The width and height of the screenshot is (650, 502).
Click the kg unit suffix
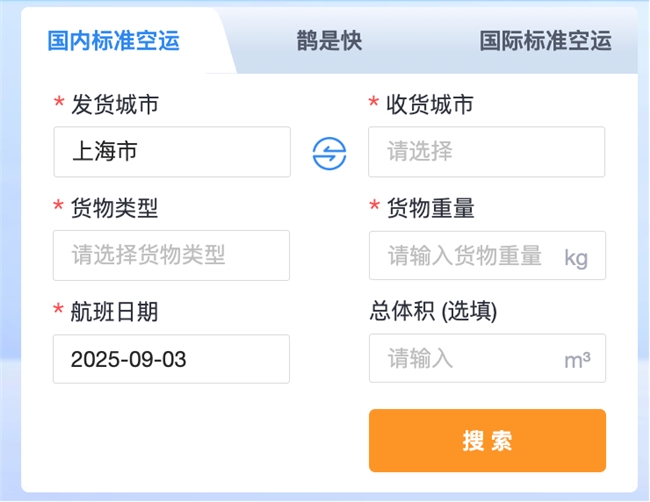tap(576, 257)
